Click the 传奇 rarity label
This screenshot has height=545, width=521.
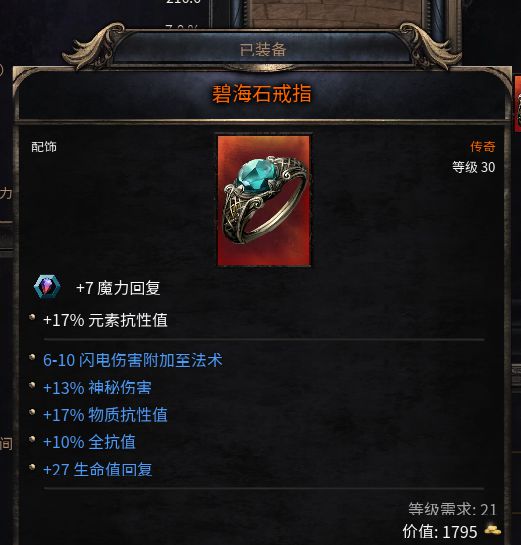(x=482, y=146)
